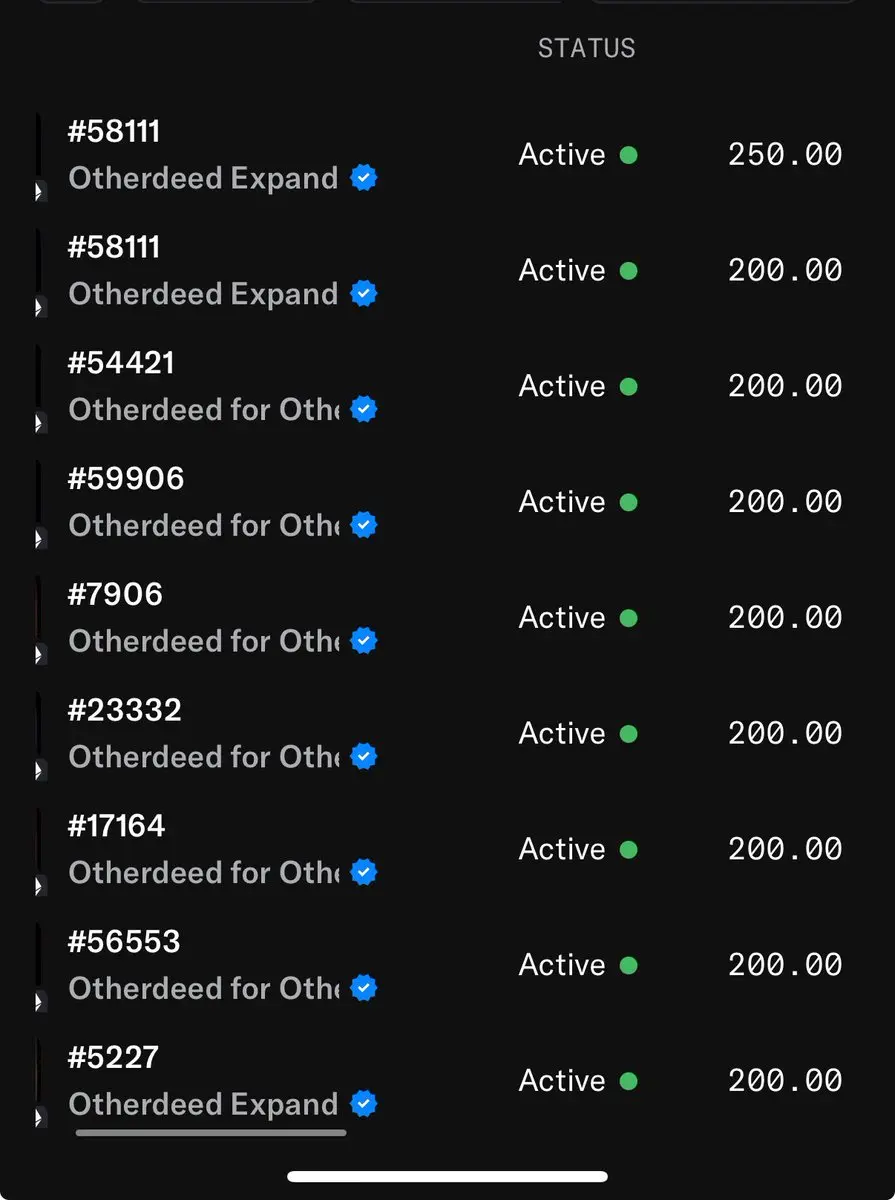Open thumbnail of first #58111 listing
The image size is (895, 1200).
[40, 156]
